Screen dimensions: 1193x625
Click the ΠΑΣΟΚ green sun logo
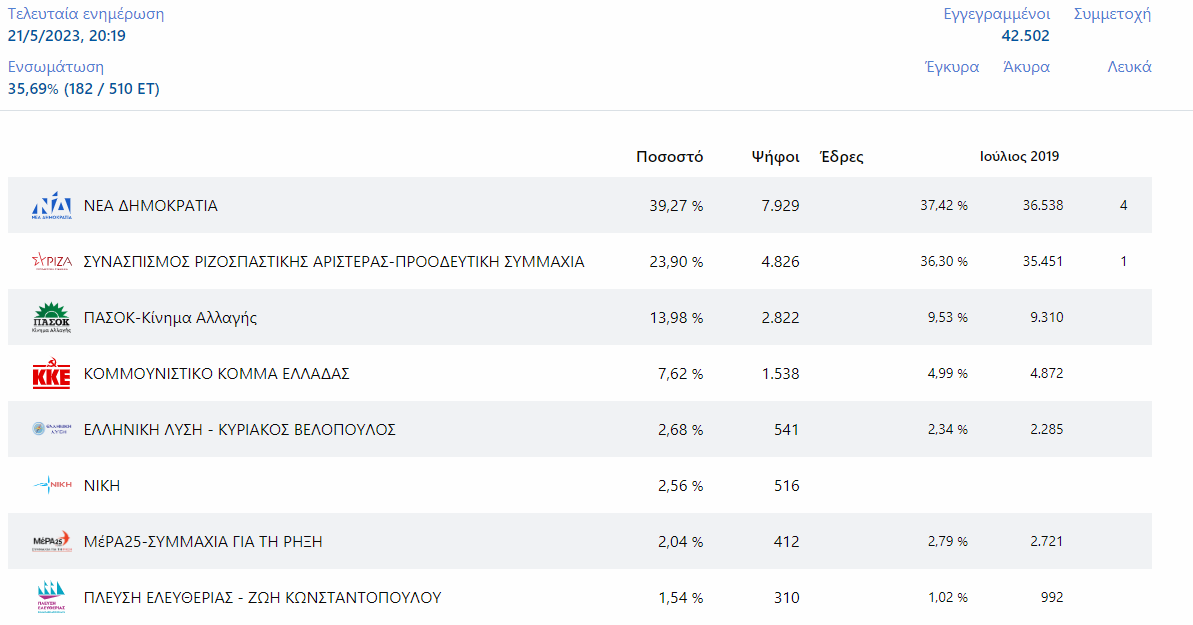52,318
